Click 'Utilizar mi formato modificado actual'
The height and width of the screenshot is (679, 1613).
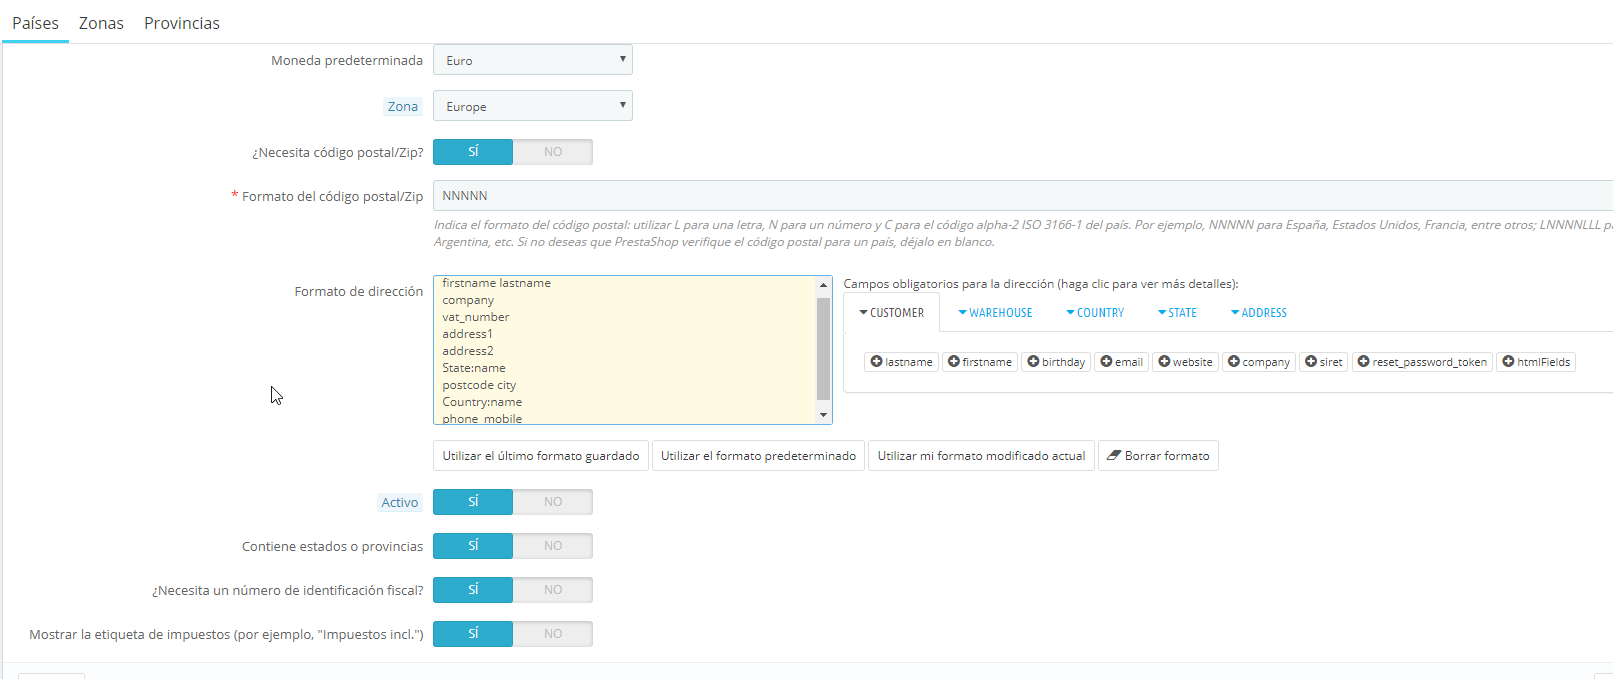pos(981,456)
